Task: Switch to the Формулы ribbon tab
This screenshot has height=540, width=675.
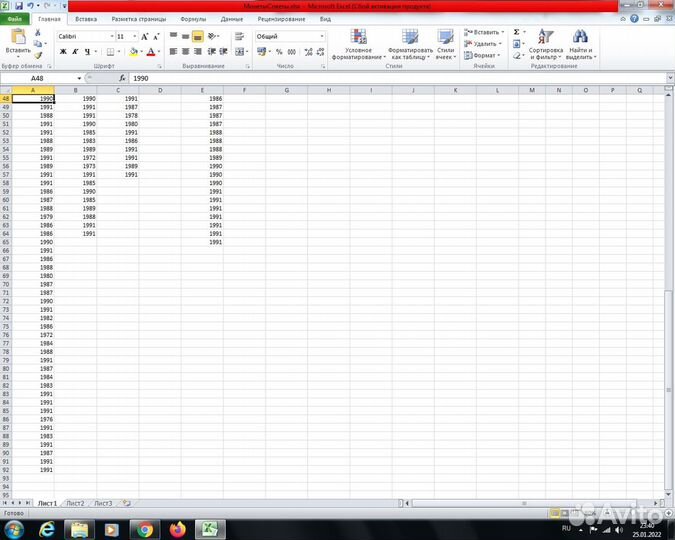Action: [193, 19]
